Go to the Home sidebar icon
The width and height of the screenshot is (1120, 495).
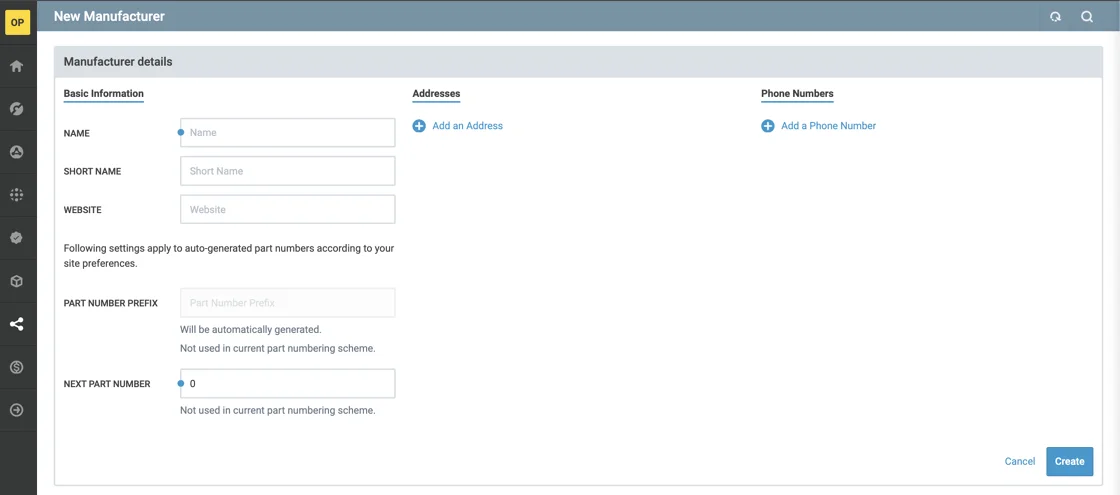click(16, 66)
